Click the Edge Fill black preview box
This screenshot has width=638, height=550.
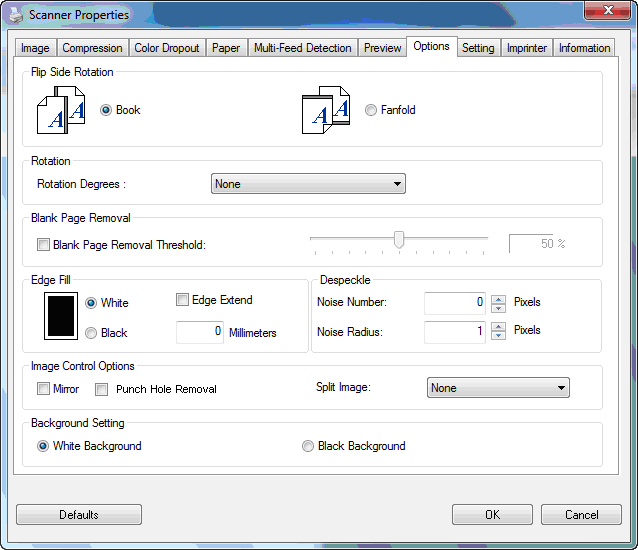(x=61, y=316)
